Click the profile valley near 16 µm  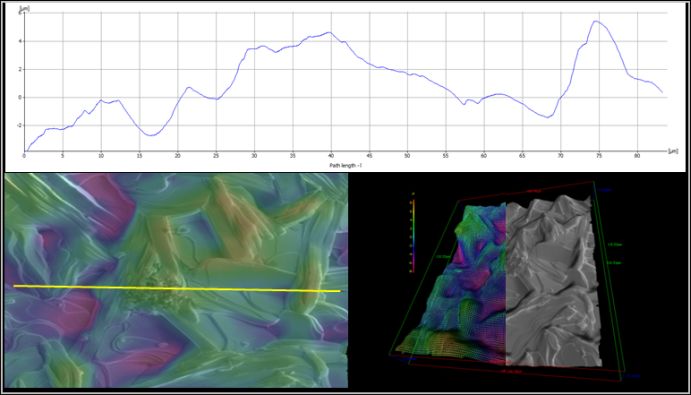(x=150, y=135)
